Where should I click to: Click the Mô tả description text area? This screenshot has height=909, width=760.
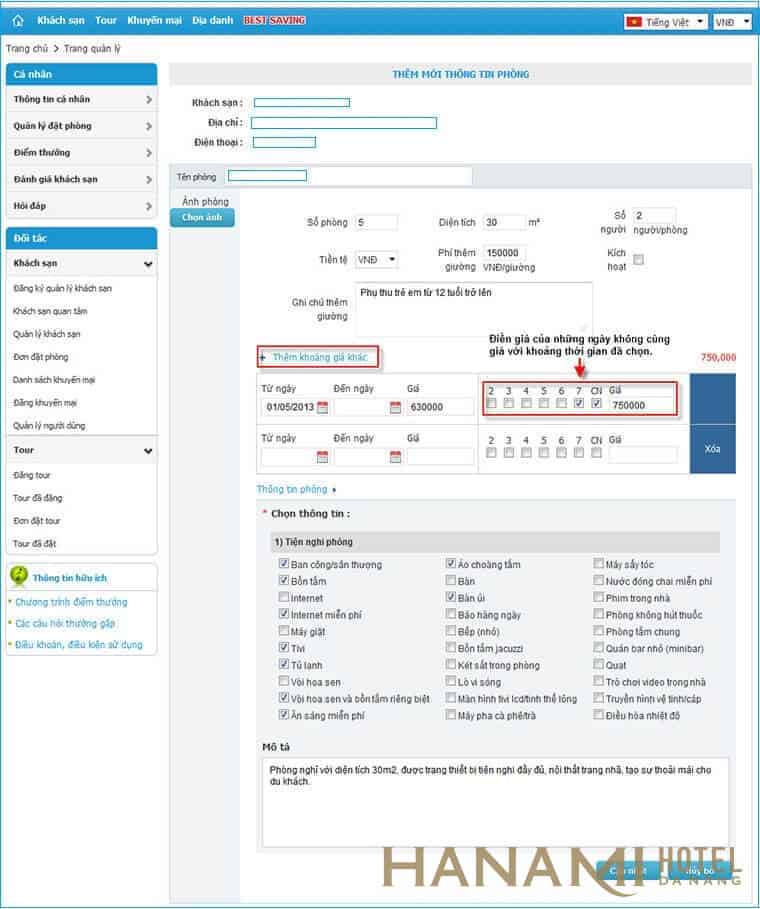tap(495, 801)
